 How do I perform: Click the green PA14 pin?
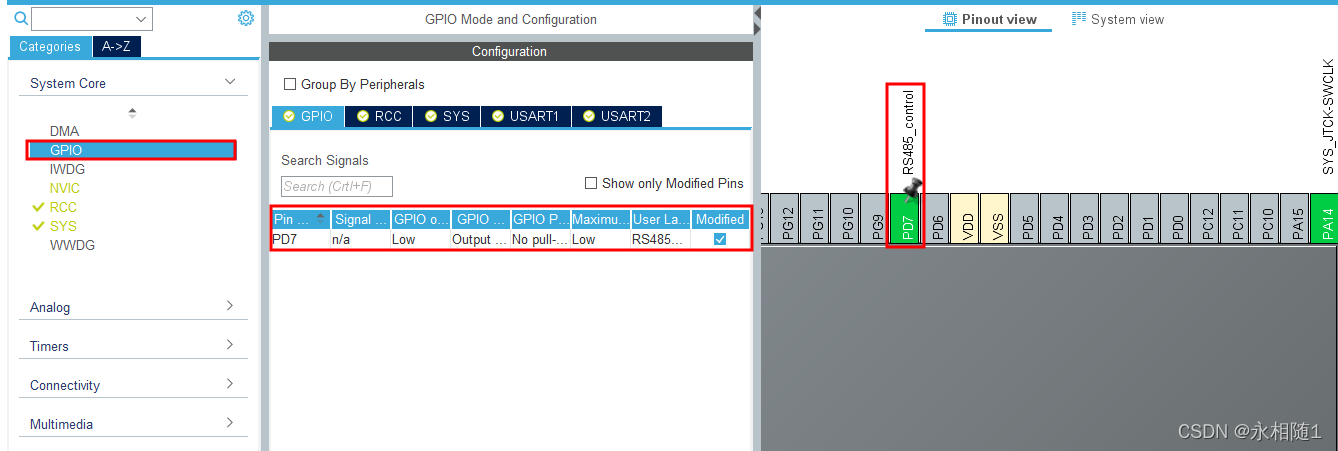(x=1325, y=219)
